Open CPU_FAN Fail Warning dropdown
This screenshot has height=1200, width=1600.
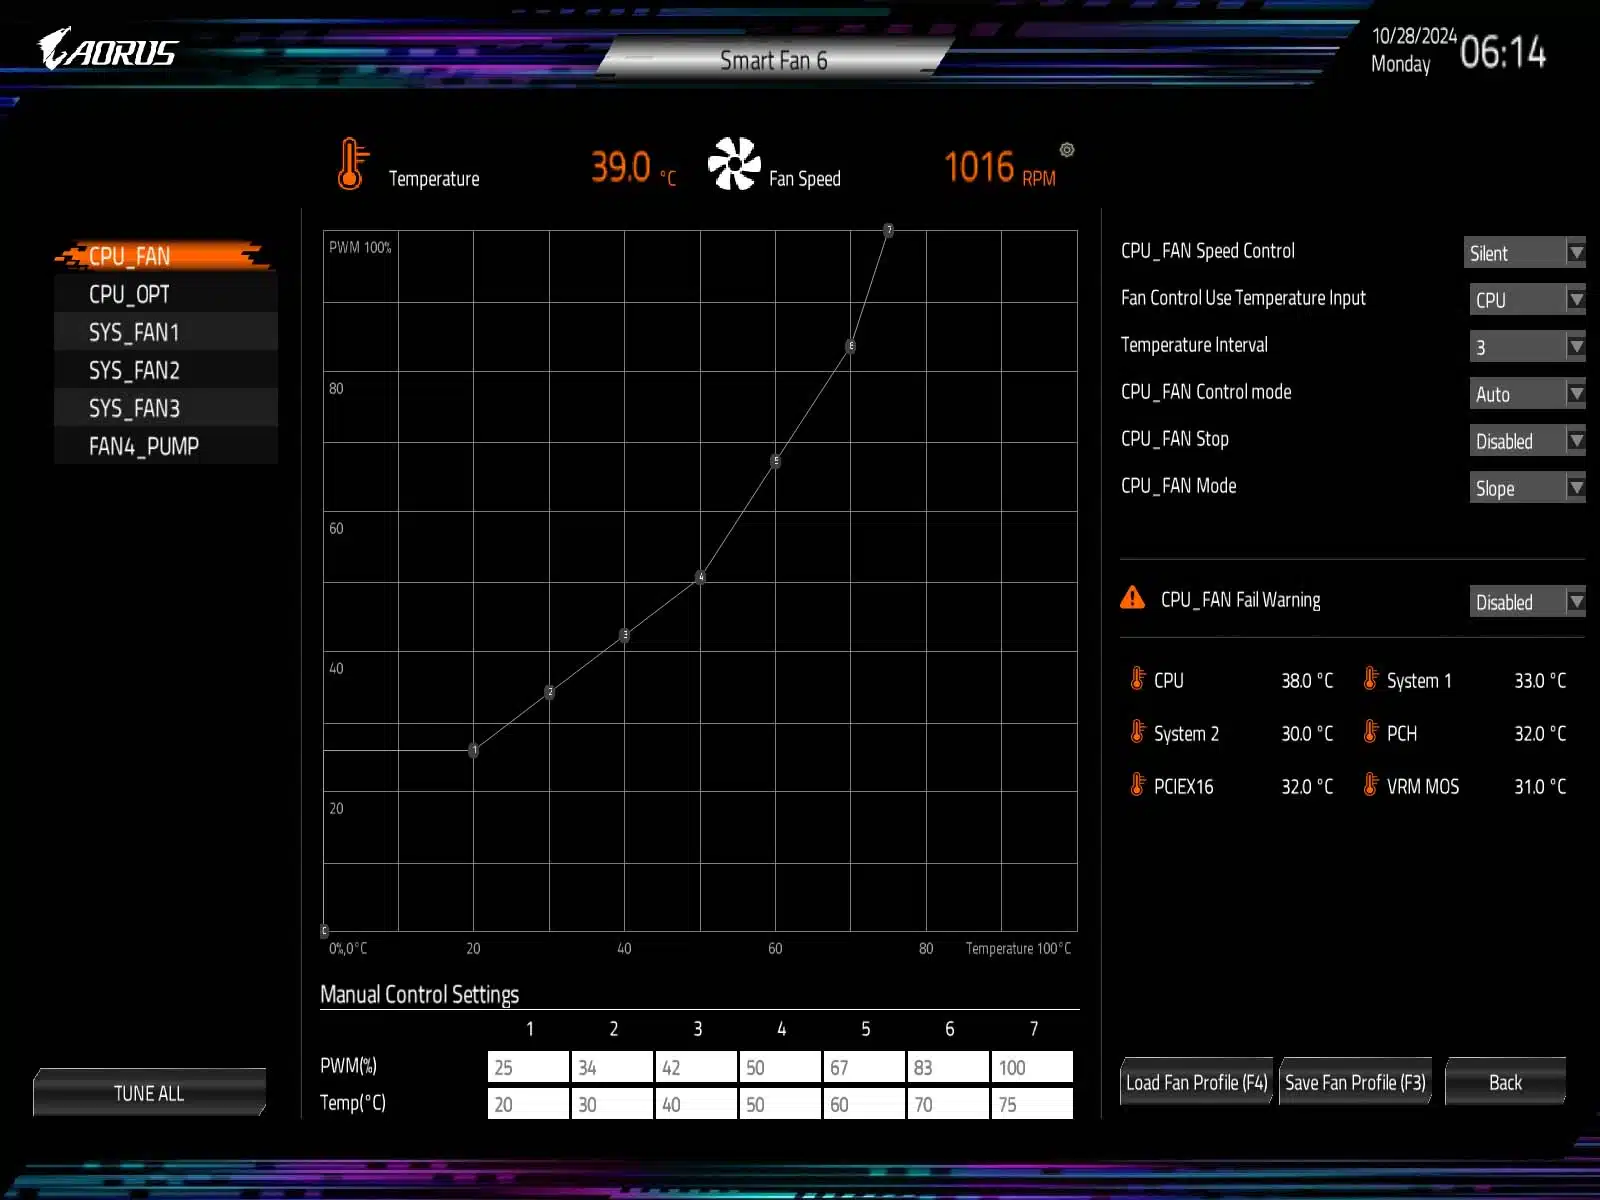1527,602
